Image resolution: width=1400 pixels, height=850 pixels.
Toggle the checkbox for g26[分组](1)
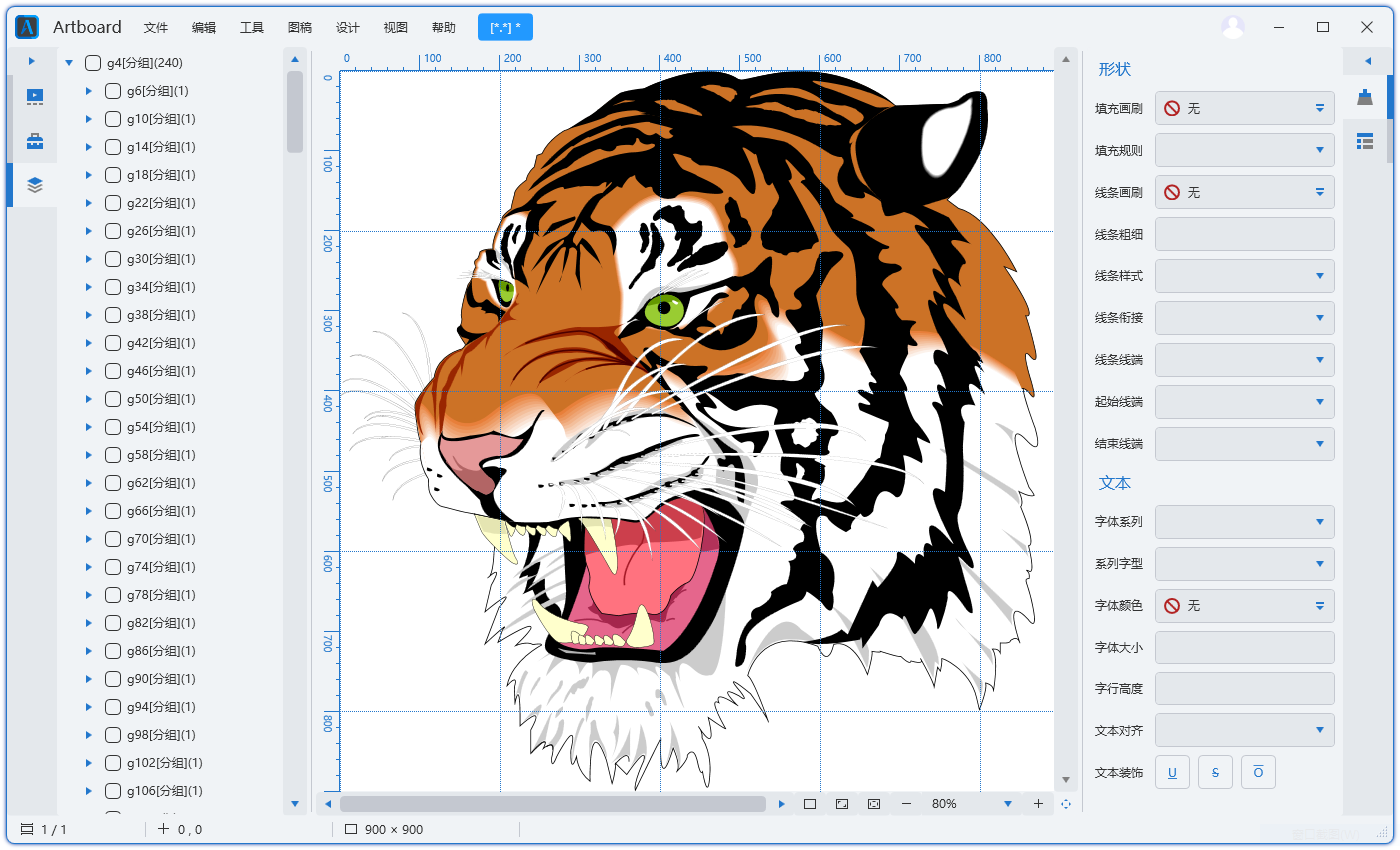point(113,231)
